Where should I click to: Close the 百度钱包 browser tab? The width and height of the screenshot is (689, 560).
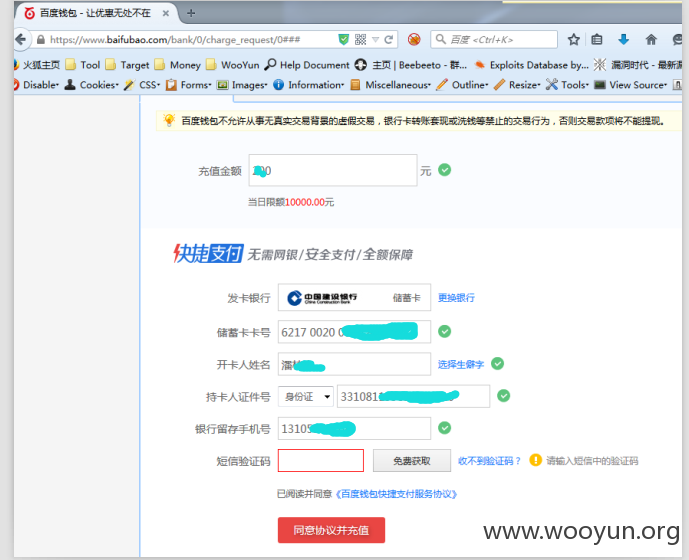pos(166,14)
